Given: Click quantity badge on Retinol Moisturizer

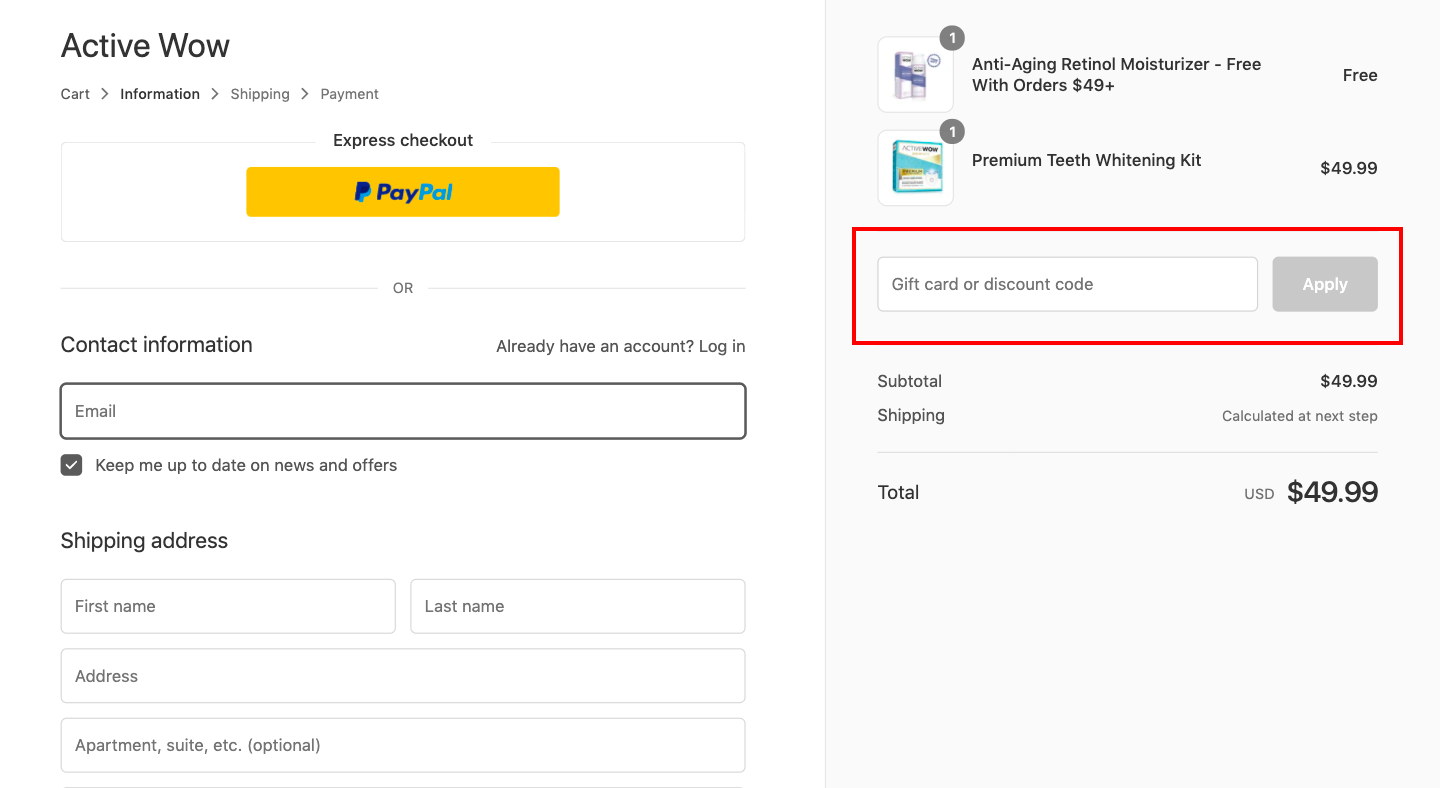Looking at the screenshot, I should pos(952,39).
